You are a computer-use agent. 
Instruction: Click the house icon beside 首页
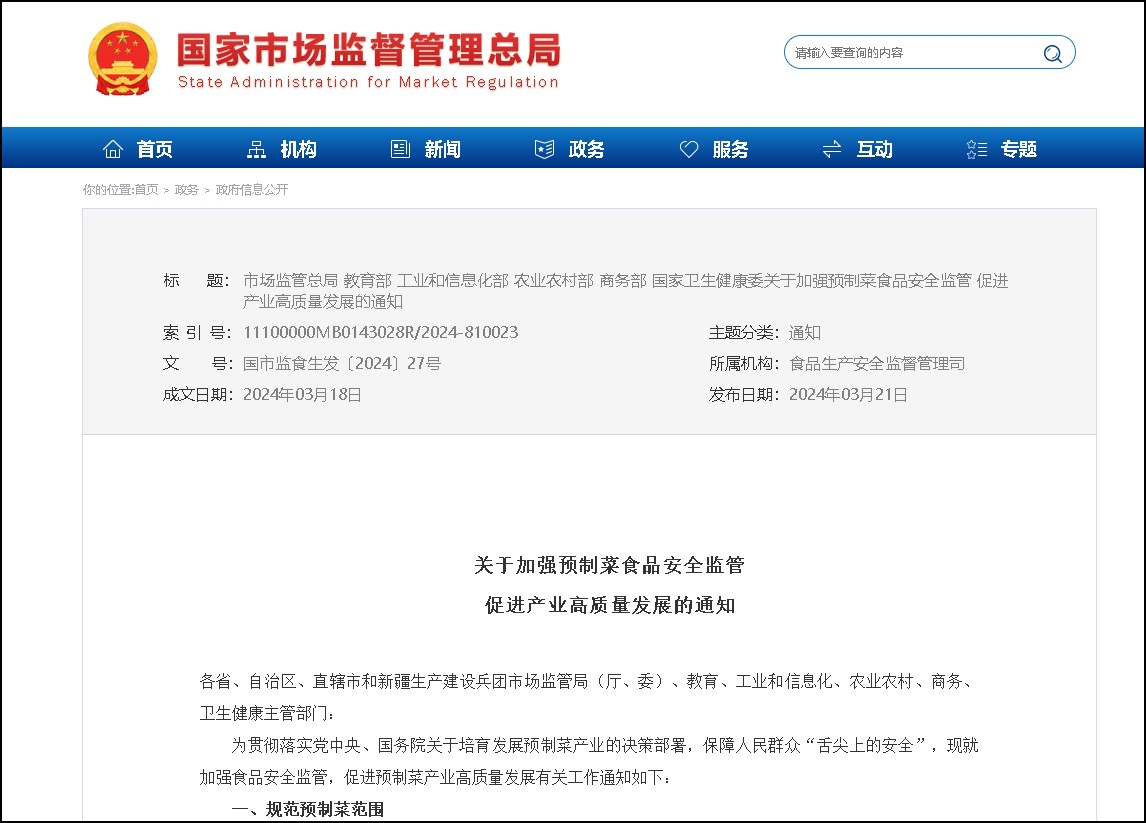(113, 150)
